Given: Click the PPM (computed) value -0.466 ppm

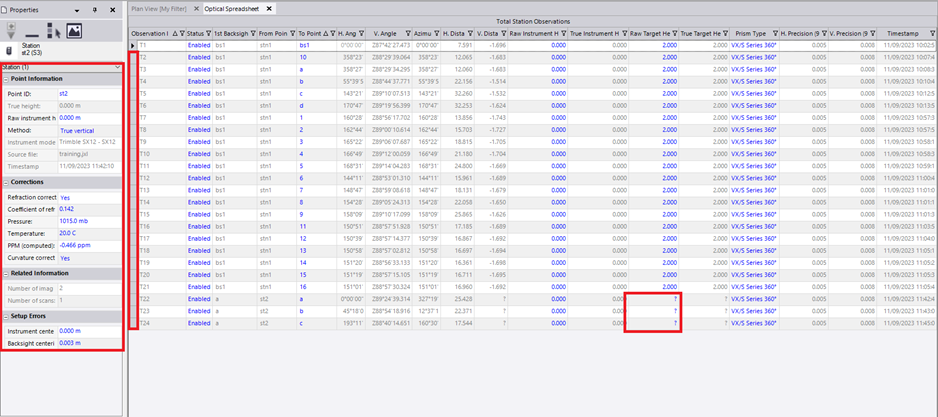Looking at the screenshot, I should [90, 245].
